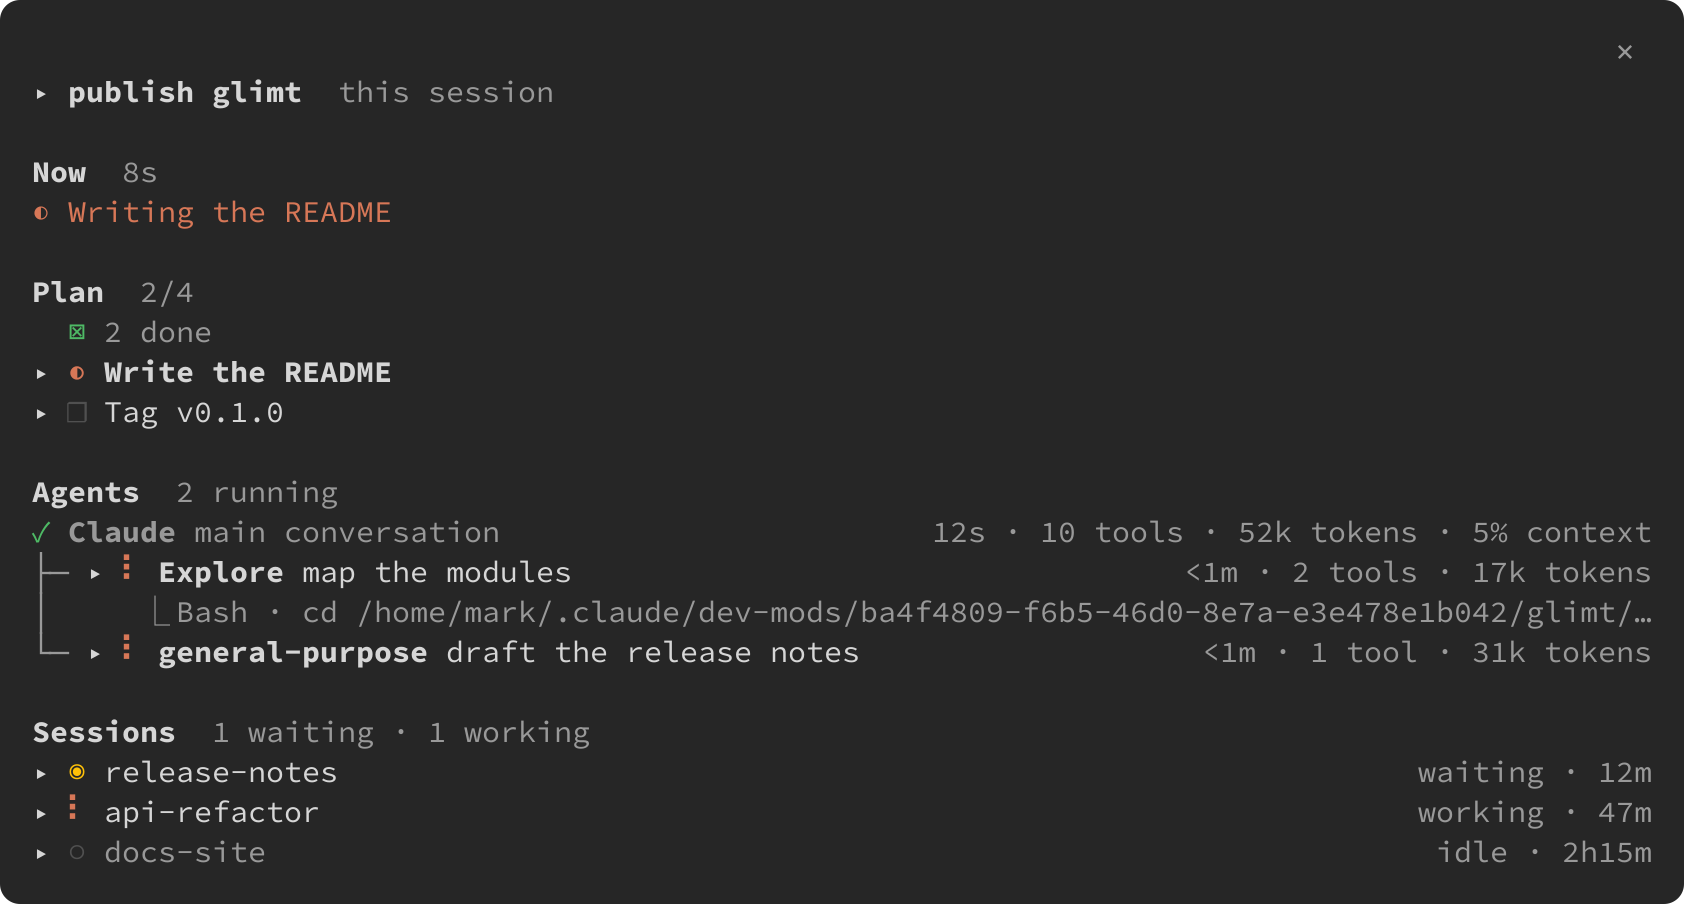Click the yellow waiting indicator for release-notes
This screenshot has height=904, width=1684.
coord(77,772)
